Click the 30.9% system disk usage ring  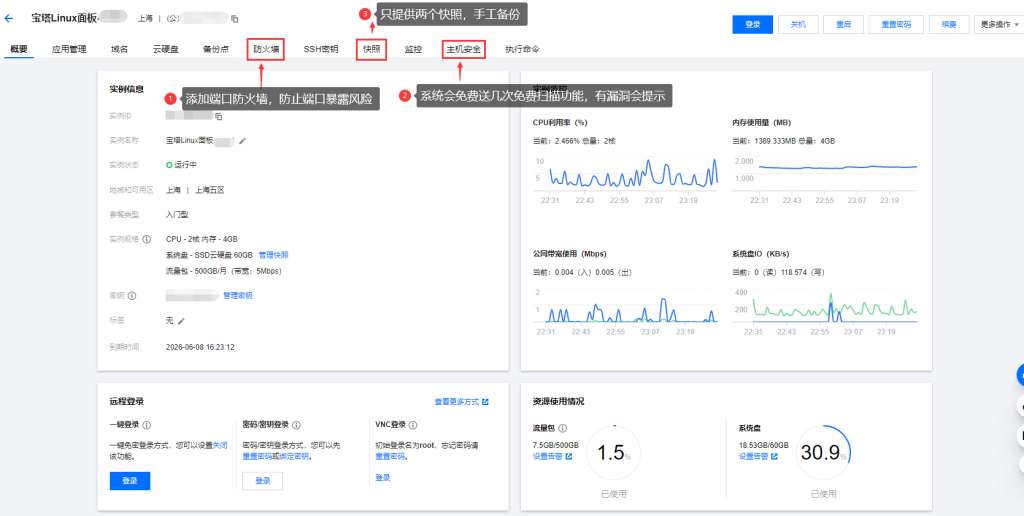point(824,453)
